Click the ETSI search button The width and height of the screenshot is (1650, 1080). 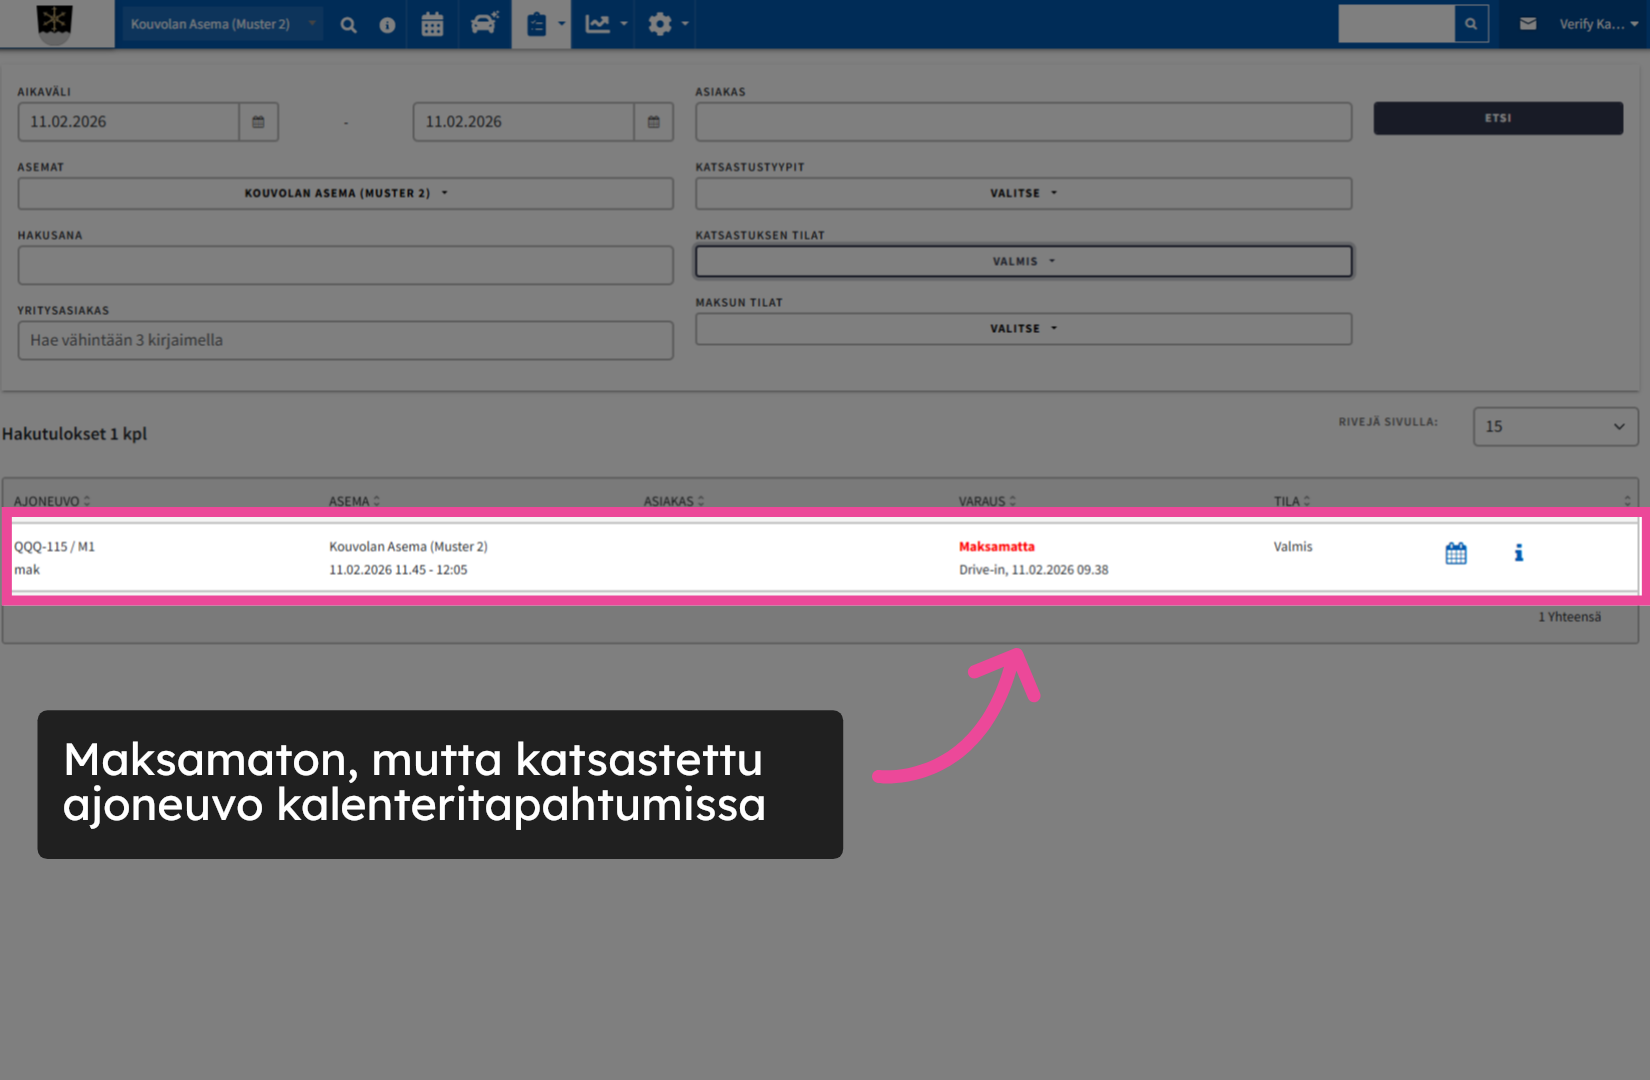point(1497,117)
